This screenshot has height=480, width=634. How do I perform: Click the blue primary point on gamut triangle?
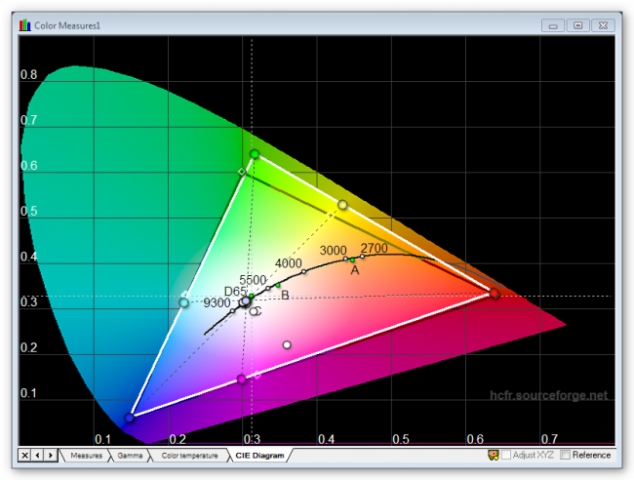pos(130,417)
